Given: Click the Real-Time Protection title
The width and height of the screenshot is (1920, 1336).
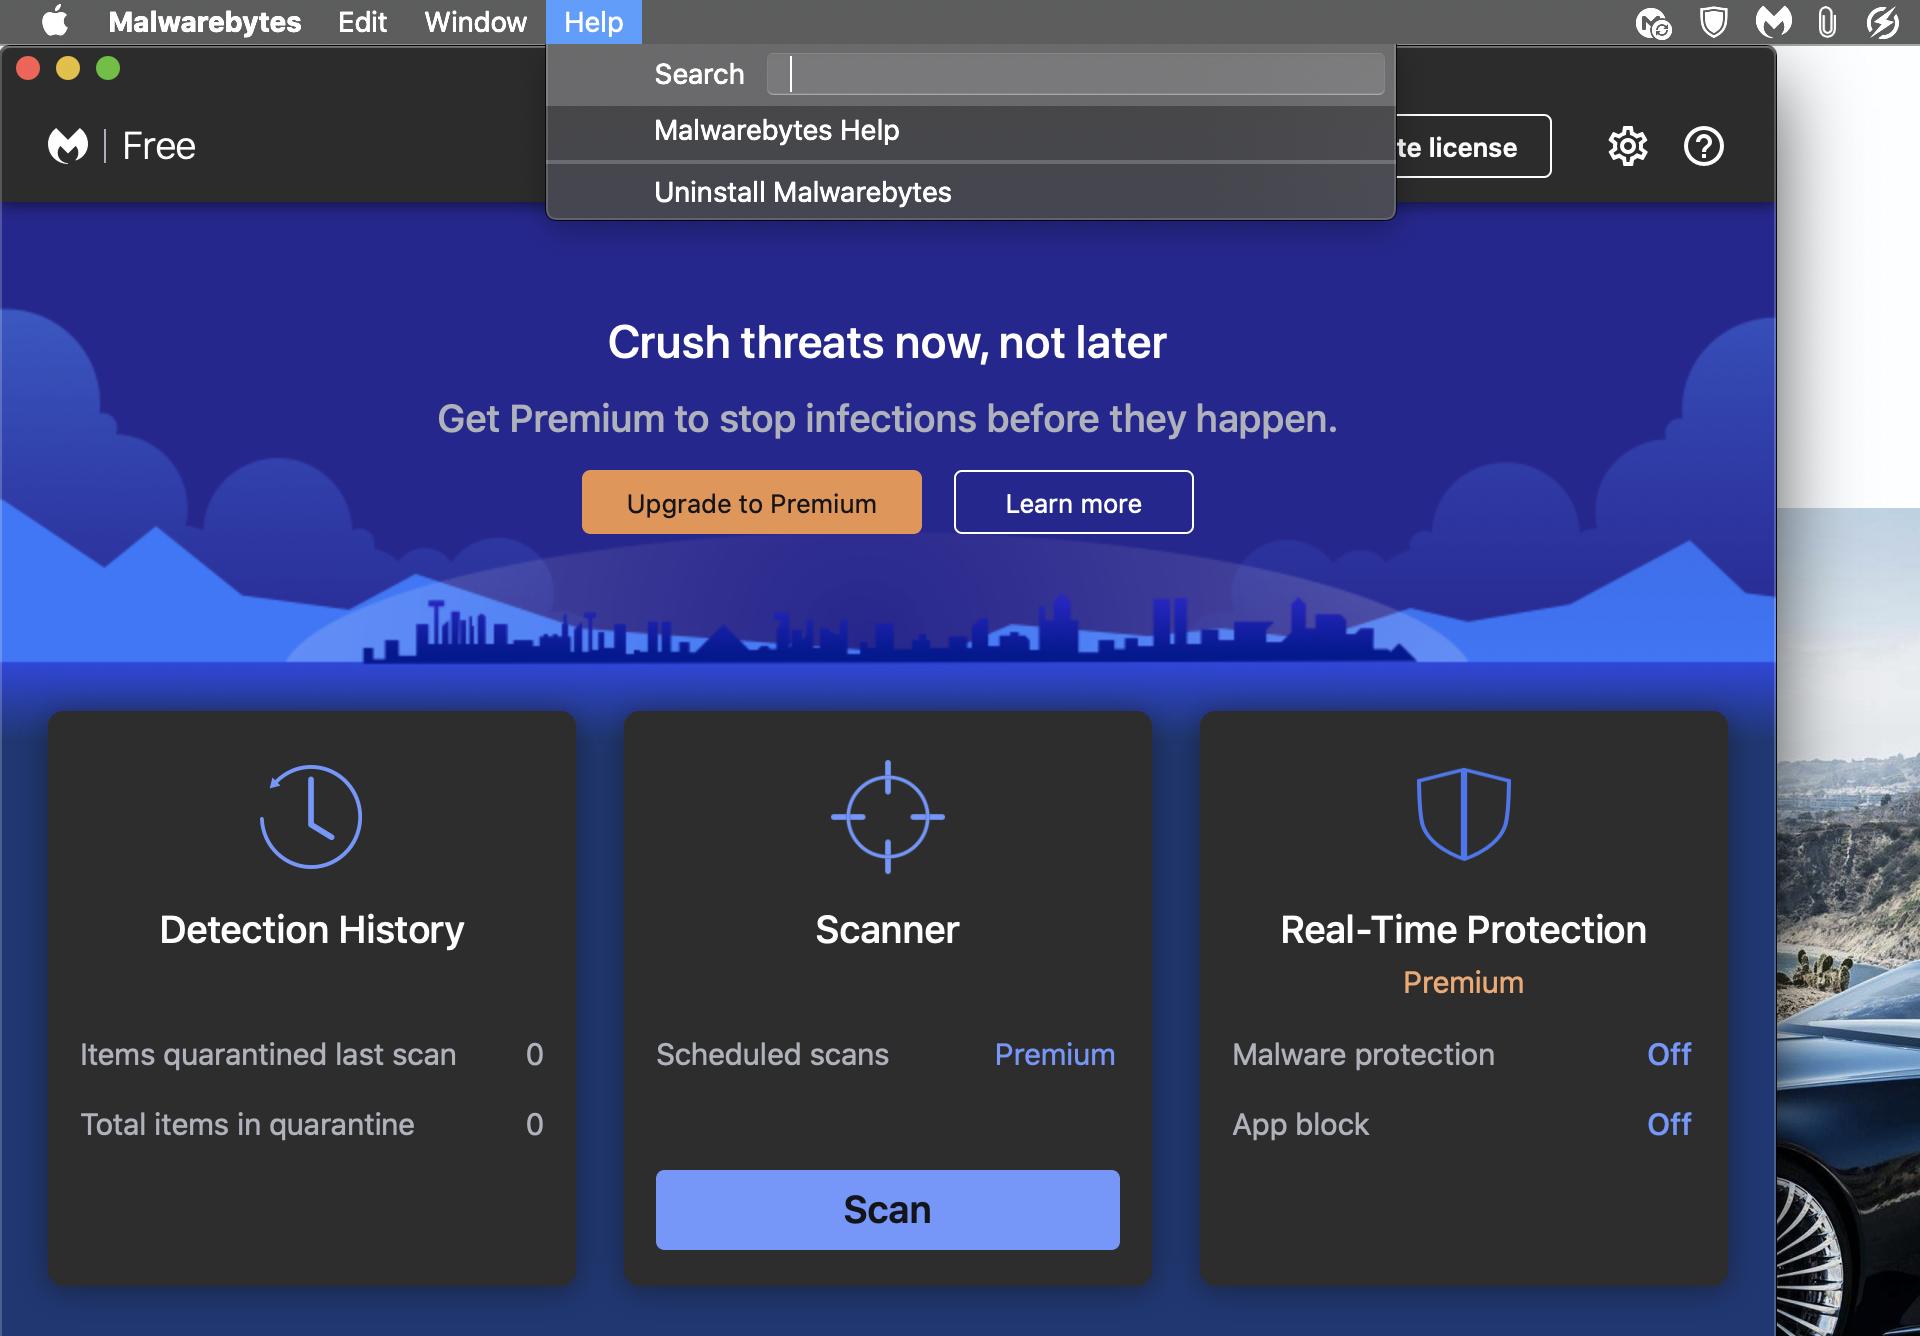Looking at the screenshot, I should (1463, 930).
